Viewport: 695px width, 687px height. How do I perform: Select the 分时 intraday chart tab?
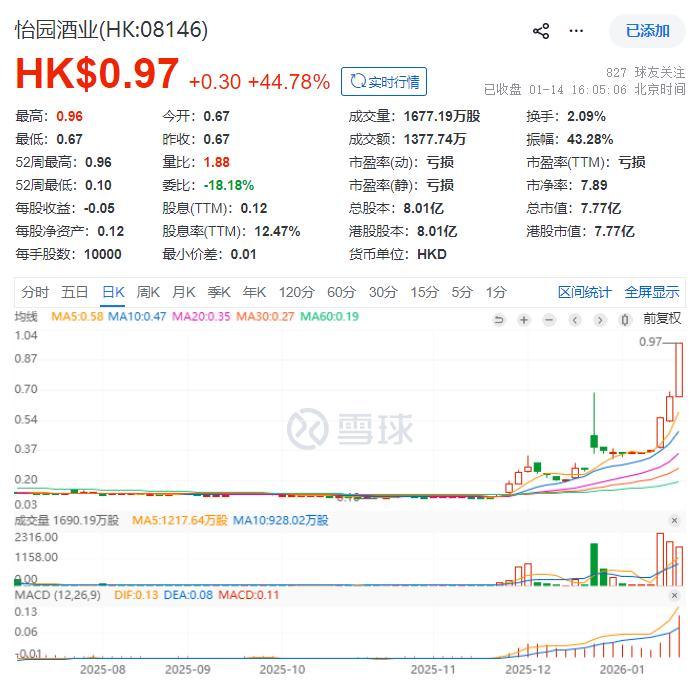[x=35, y=292]
